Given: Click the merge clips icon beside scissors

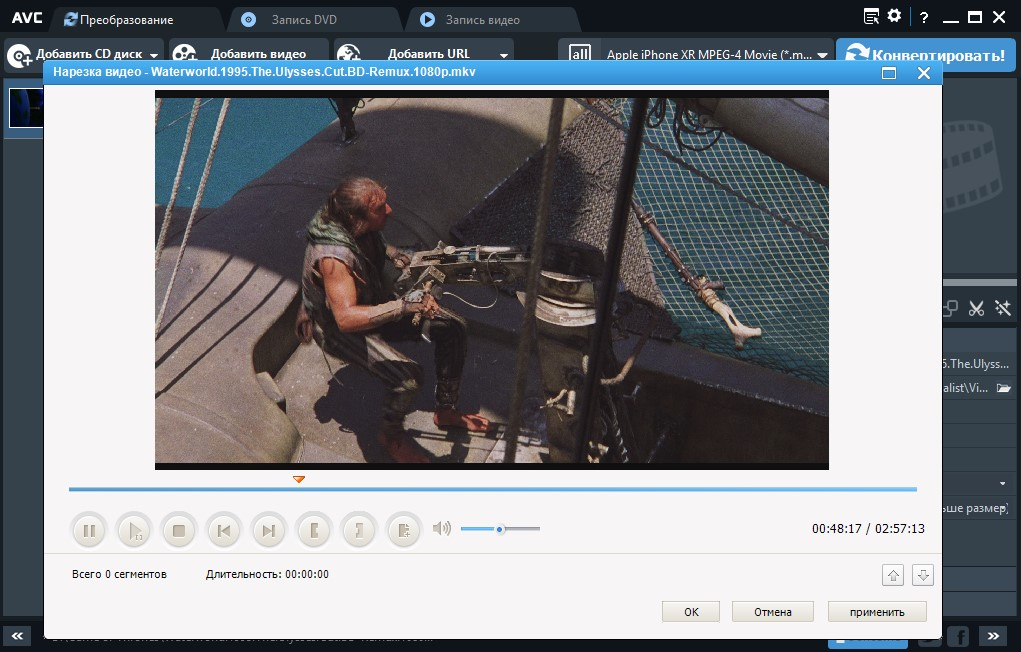Looking at the screenshot, I should click(x=950, y=308).
